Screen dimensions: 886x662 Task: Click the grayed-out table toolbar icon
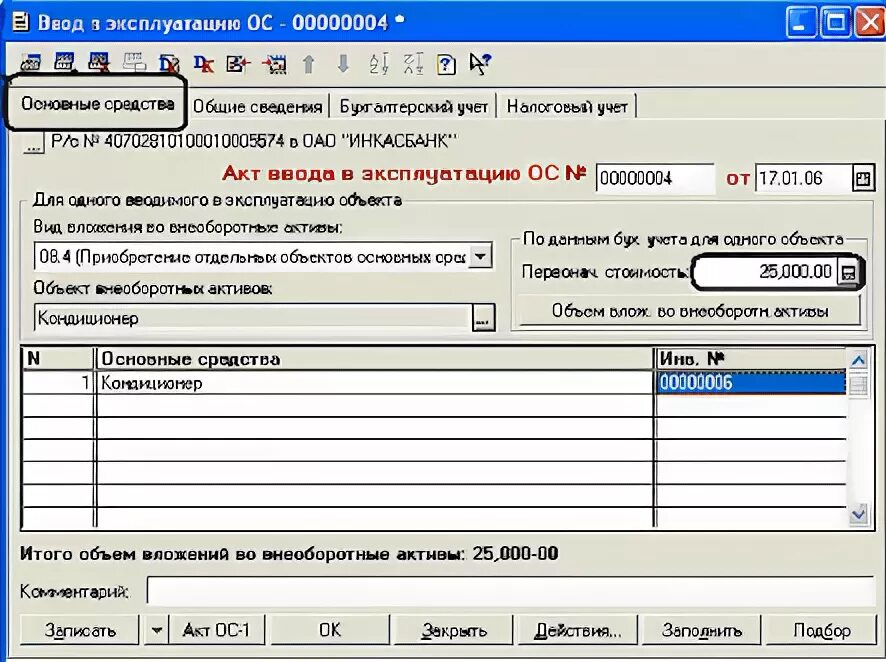click(134, 63)
